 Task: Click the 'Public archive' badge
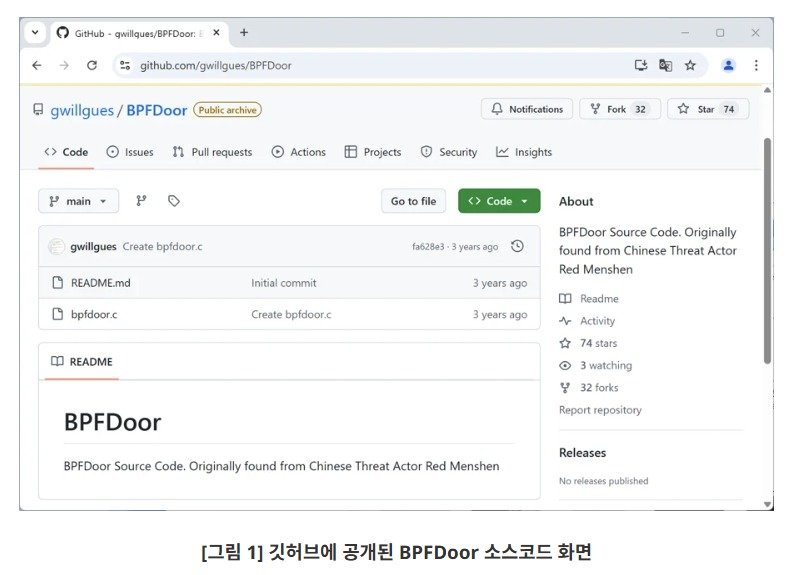click(228, 110)
